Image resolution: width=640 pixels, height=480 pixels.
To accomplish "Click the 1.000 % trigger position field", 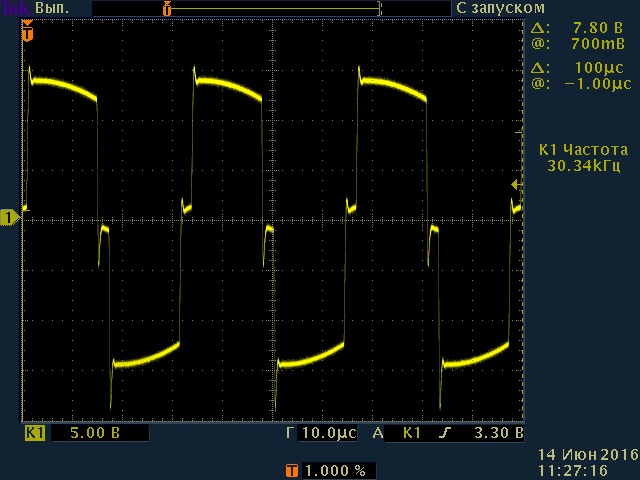I will 335,470.
